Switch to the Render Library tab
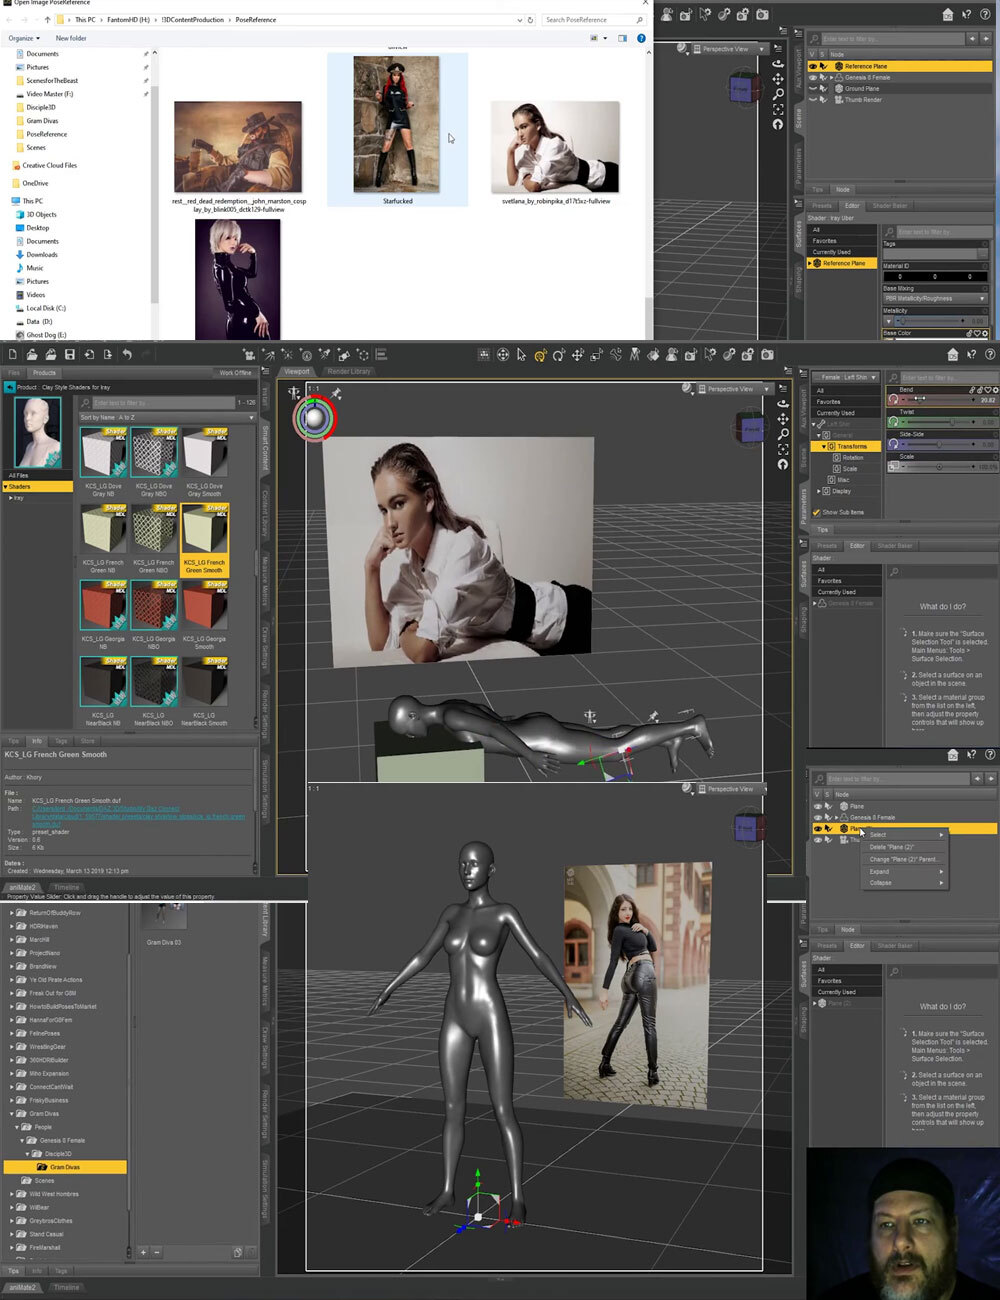Viewport: 1000px width, 1300px height. pyautogui.click(x=349, y=371)
